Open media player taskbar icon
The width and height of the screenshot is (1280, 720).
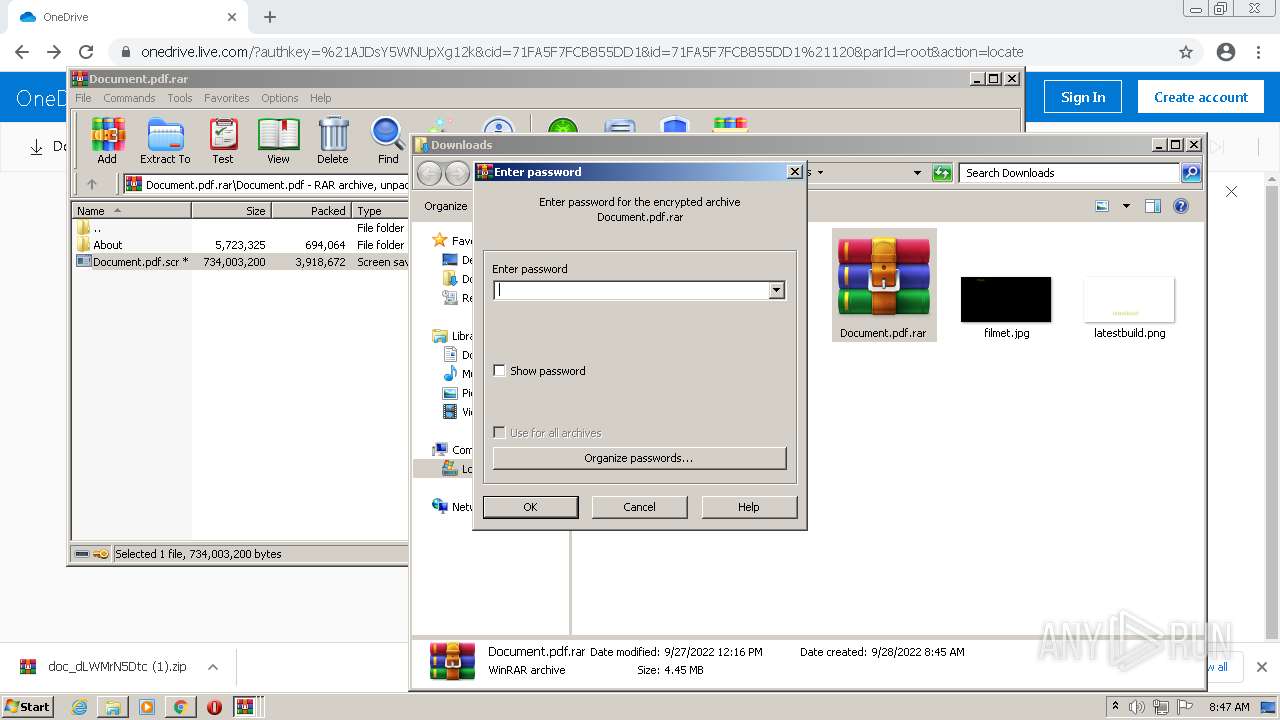click(x=147, y=707)
